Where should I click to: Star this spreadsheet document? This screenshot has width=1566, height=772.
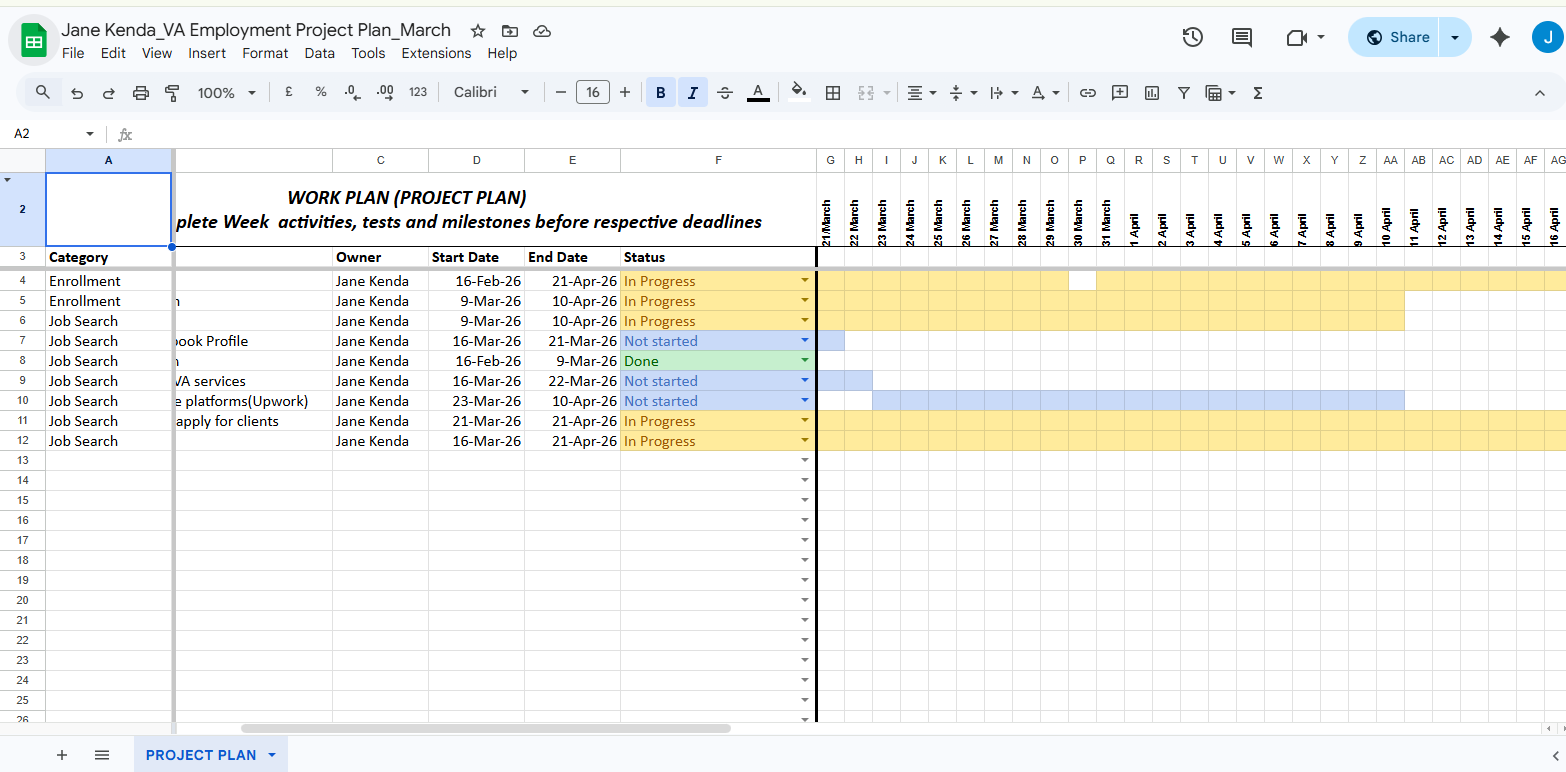tap(478, 31)
